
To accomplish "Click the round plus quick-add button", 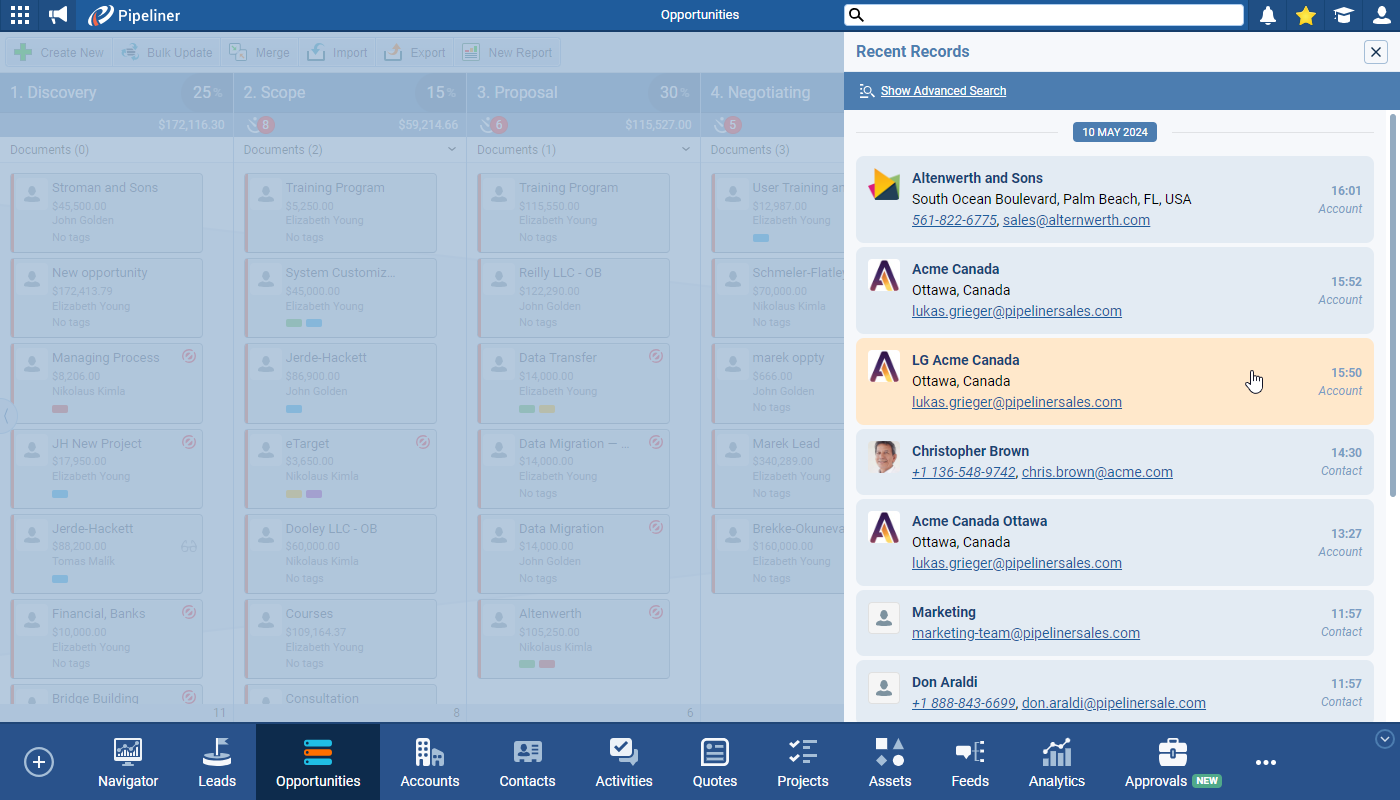I will coord(39,762).
